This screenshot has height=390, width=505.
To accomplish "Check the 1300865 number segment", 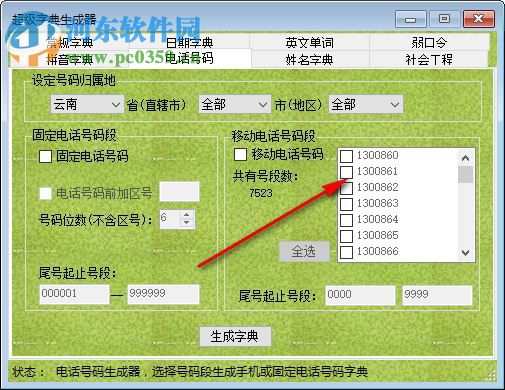I will point(346,236).
